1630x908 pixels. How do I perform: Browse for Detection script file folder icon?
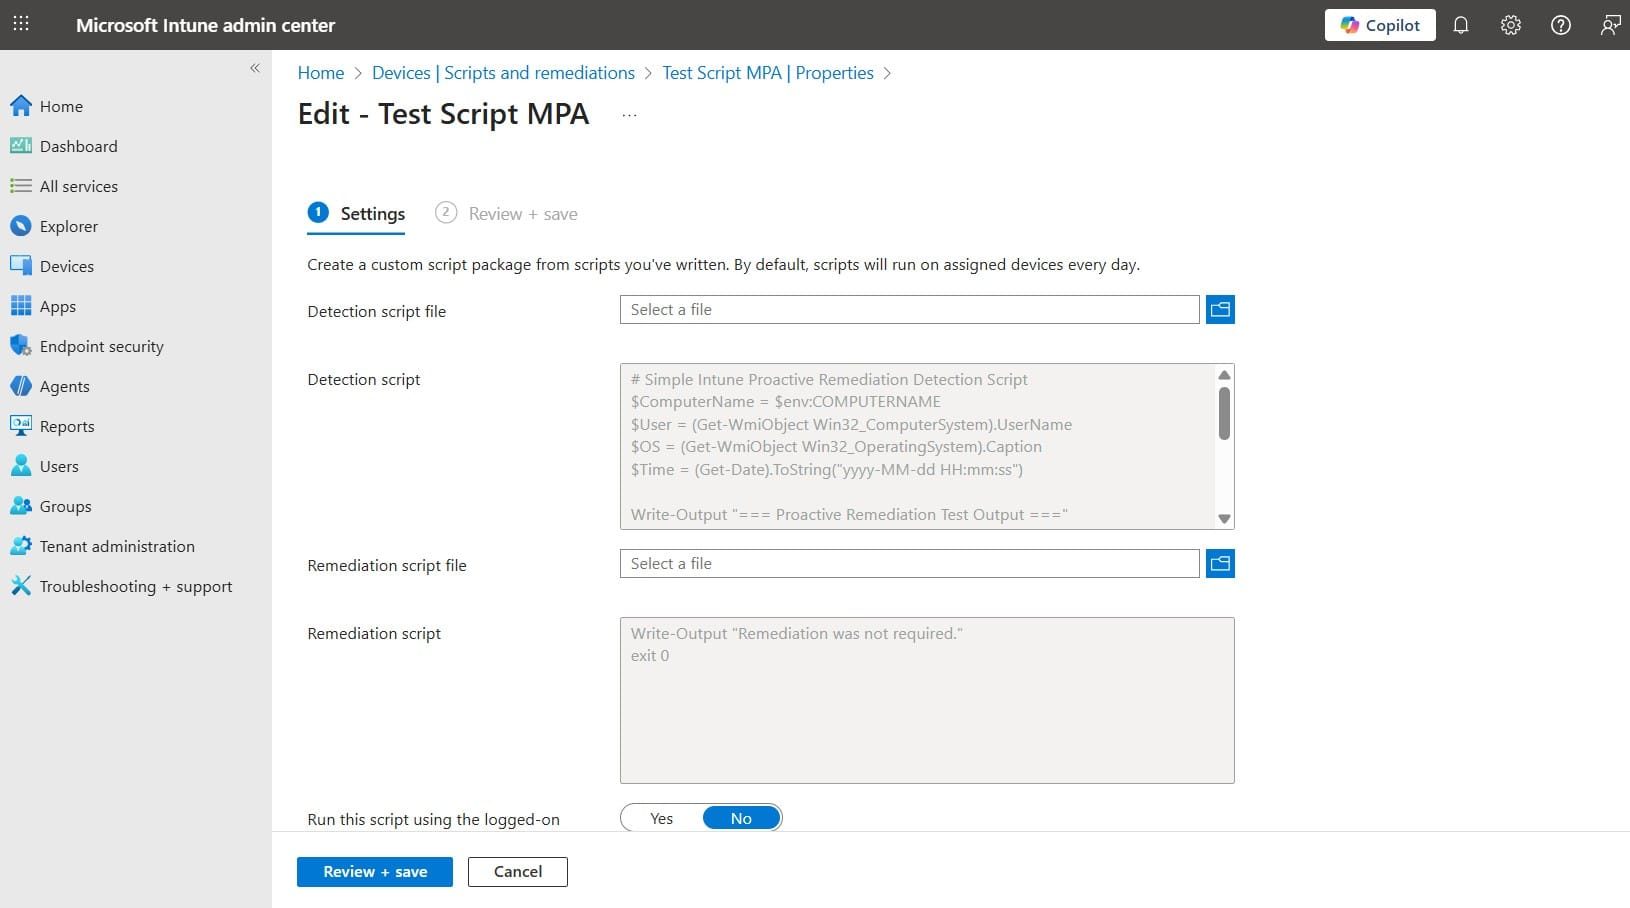click(1220, 310)
